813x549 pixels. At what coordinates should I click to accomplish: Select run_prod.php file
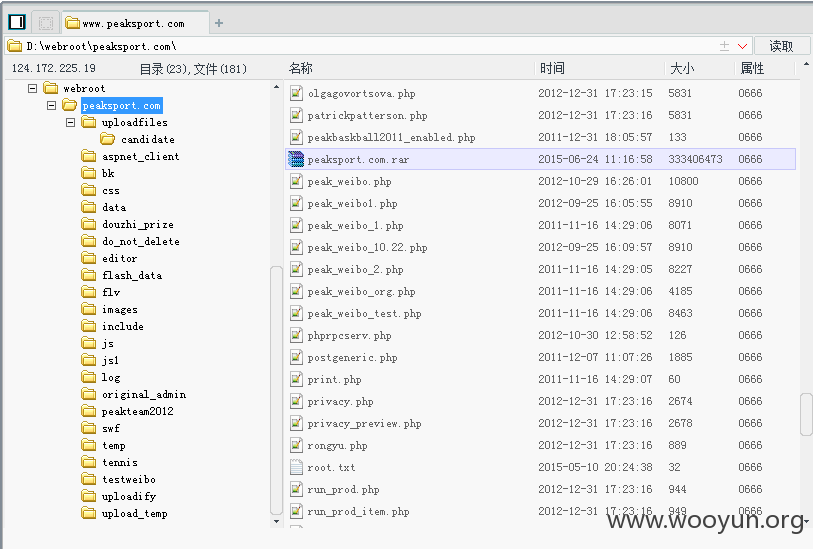(343, 490)
